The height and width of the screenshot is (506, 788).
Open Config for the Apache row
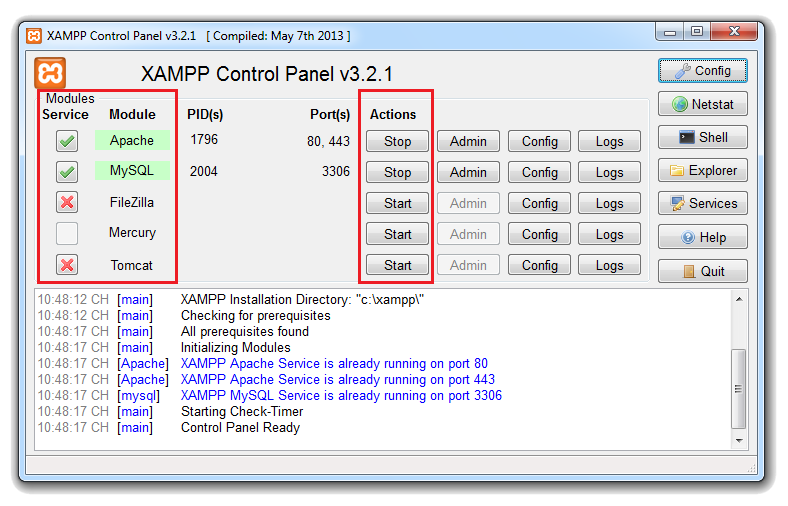pos(539,142)
